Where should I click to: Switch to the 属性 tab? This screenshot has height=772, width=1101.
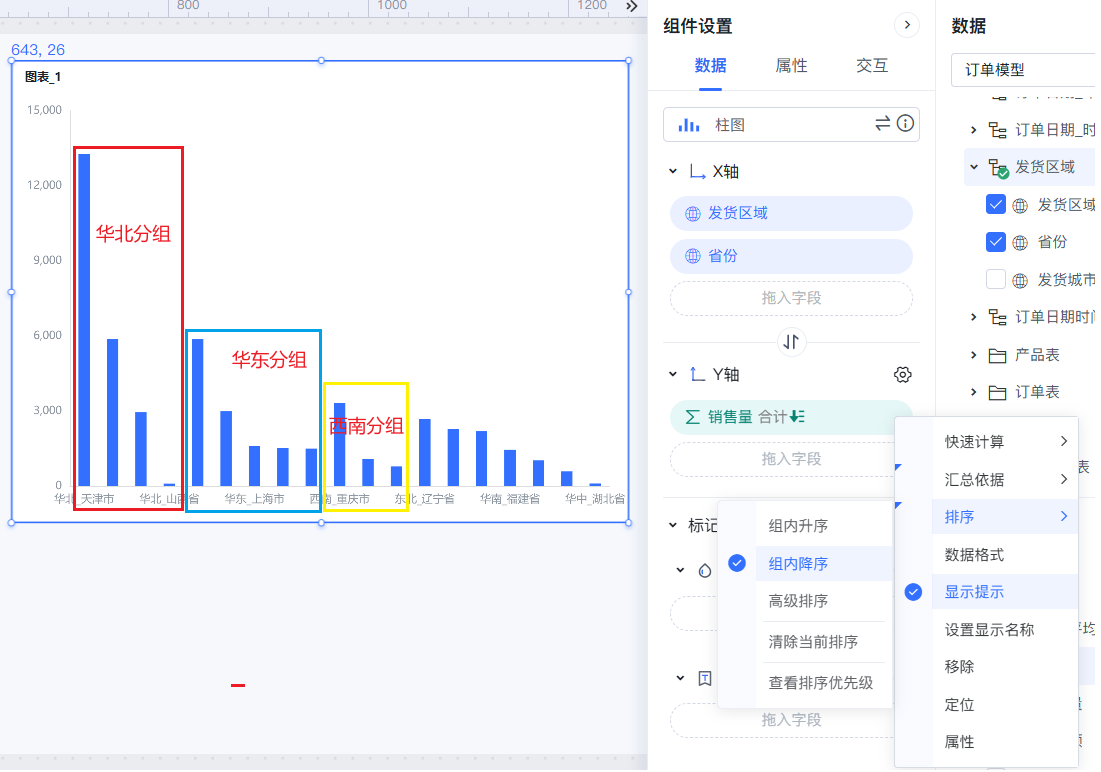pos(791,66)
